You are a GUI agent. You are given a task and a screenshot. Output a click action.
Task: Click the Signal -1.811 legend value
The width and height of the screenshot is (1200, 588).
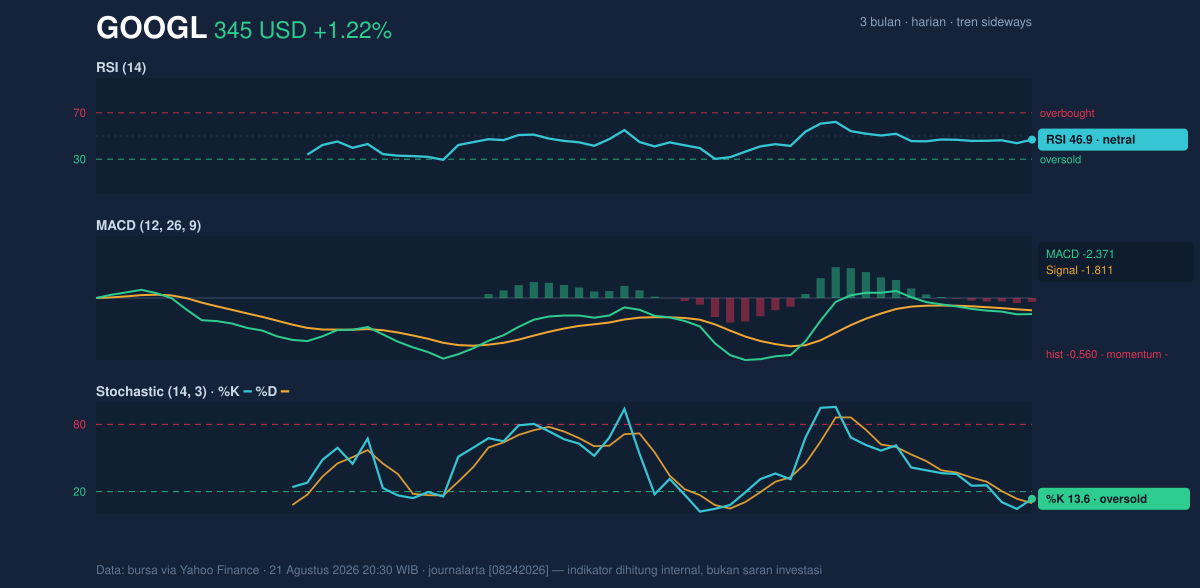(x=1080, y=270)
